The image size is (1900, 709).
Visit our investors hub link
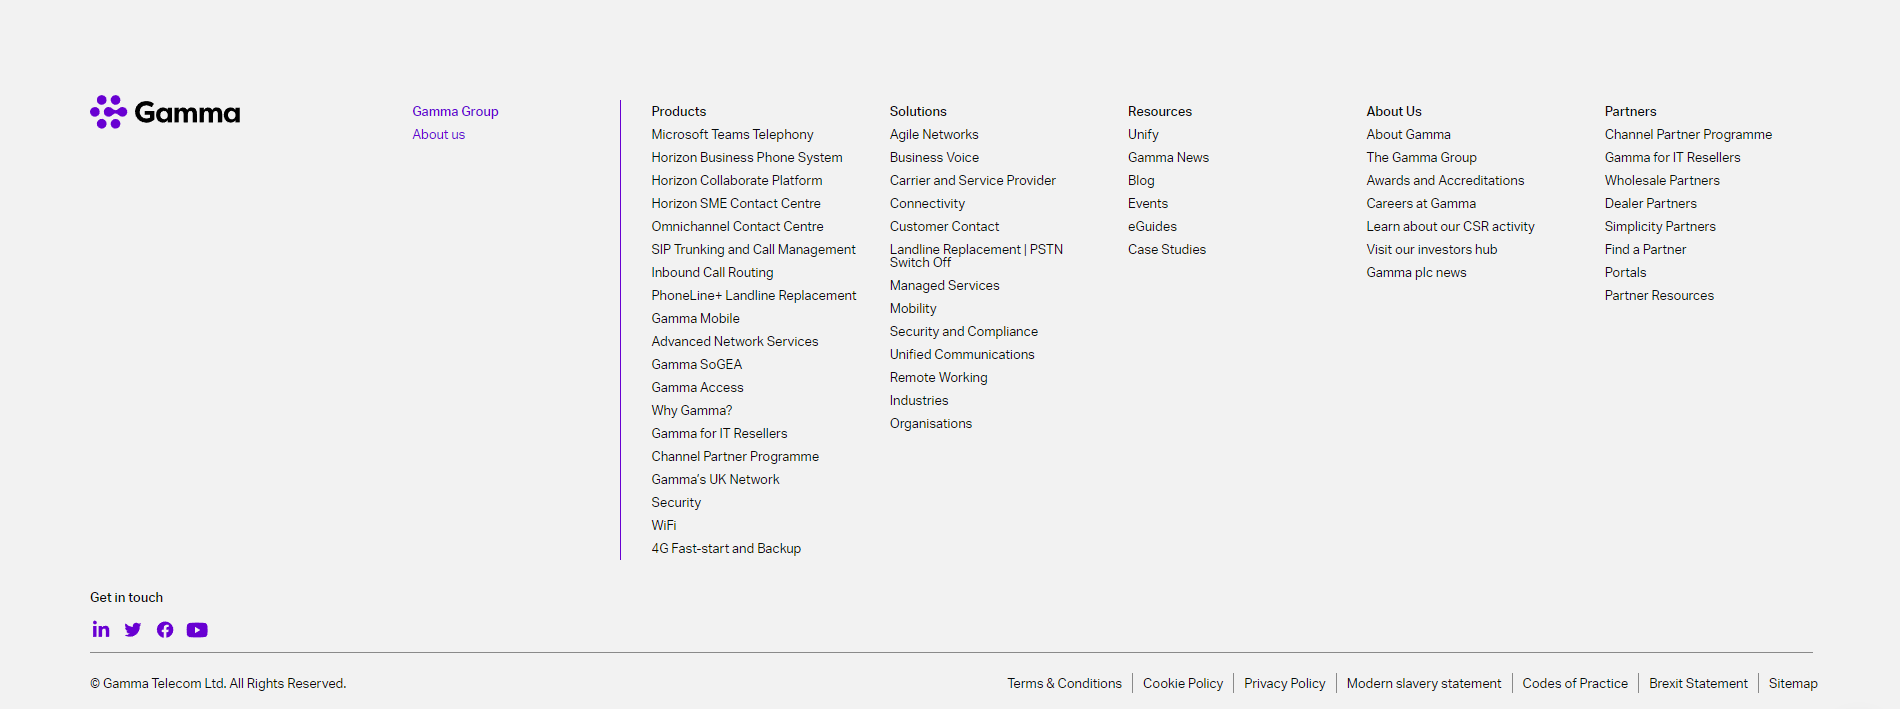pos(1431,249)
